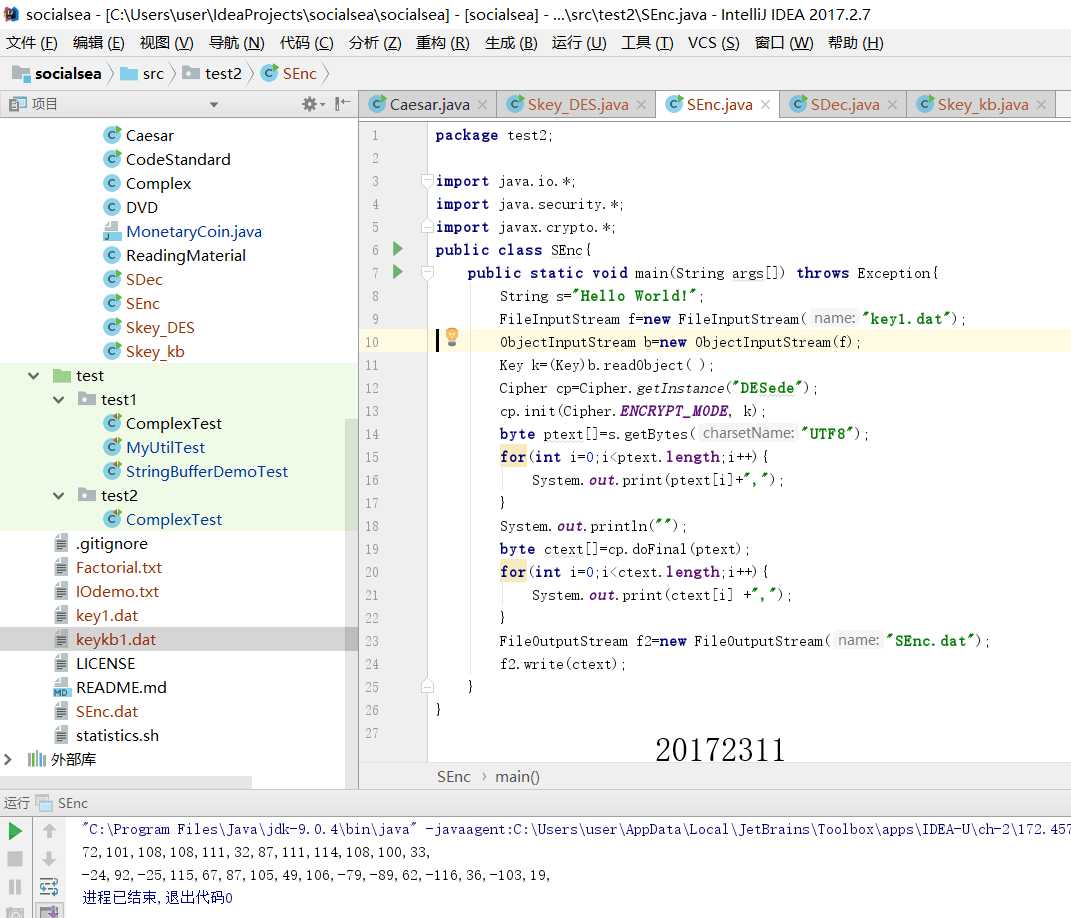Collapse the test folder
The width and height of the screenshot is (1071, 918).
pos(33,376)
